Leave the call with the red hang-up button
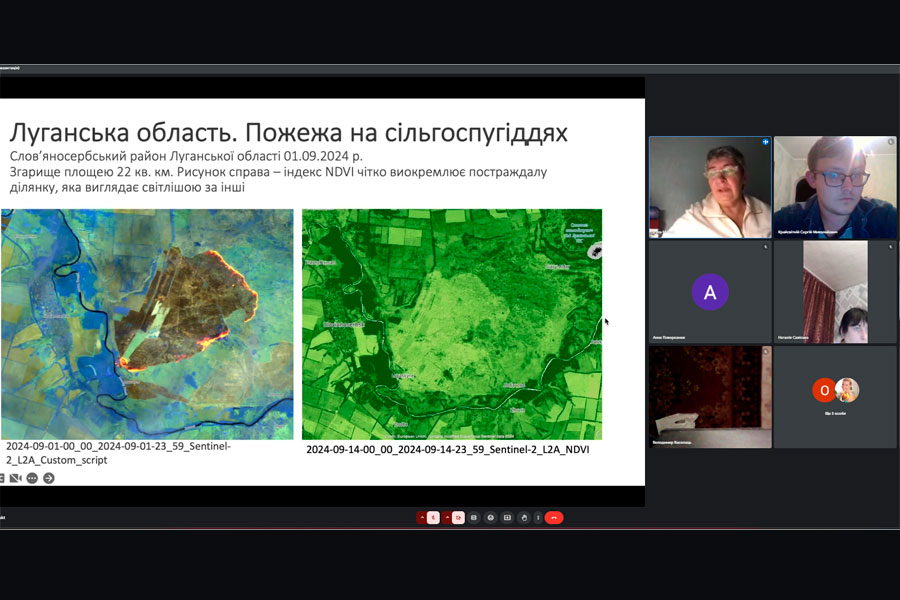The height and width of the screenshot is (600, 900). pyautogui.click(x=554, y=518)
